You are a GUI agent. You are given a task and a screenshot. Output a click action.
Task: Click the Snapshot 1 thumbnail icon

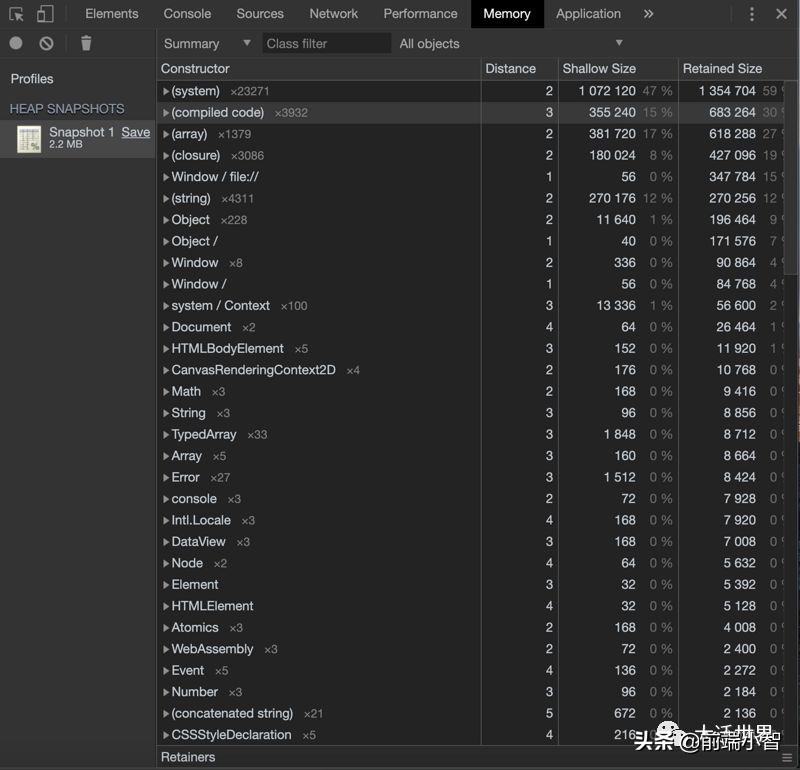29,138
